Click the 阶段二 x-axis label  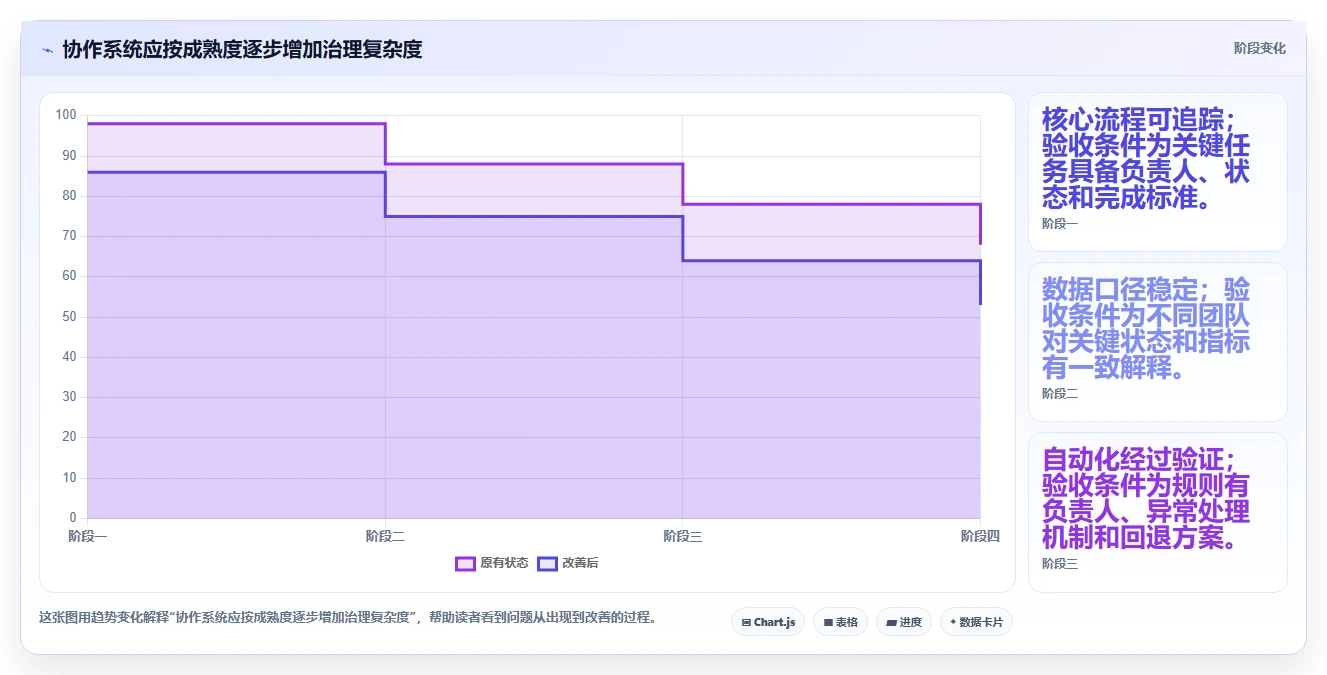click(385, 537)
